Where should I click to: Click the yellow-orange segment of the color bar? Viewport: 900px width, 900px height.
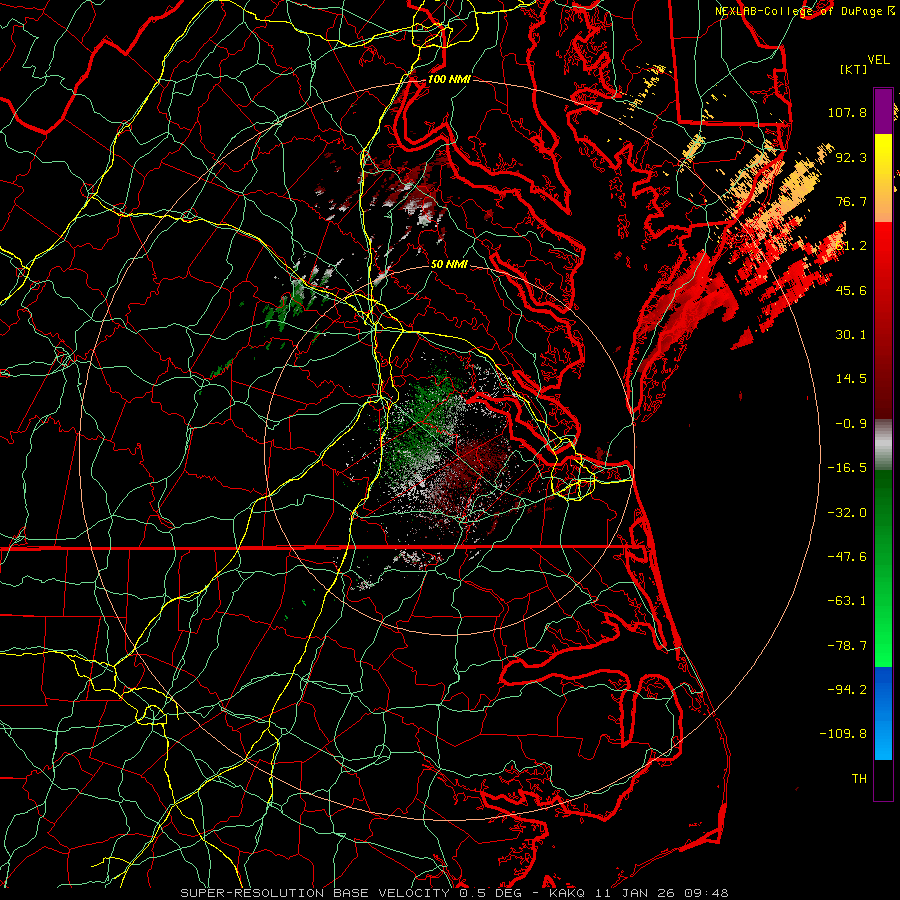tap(883, 178)
